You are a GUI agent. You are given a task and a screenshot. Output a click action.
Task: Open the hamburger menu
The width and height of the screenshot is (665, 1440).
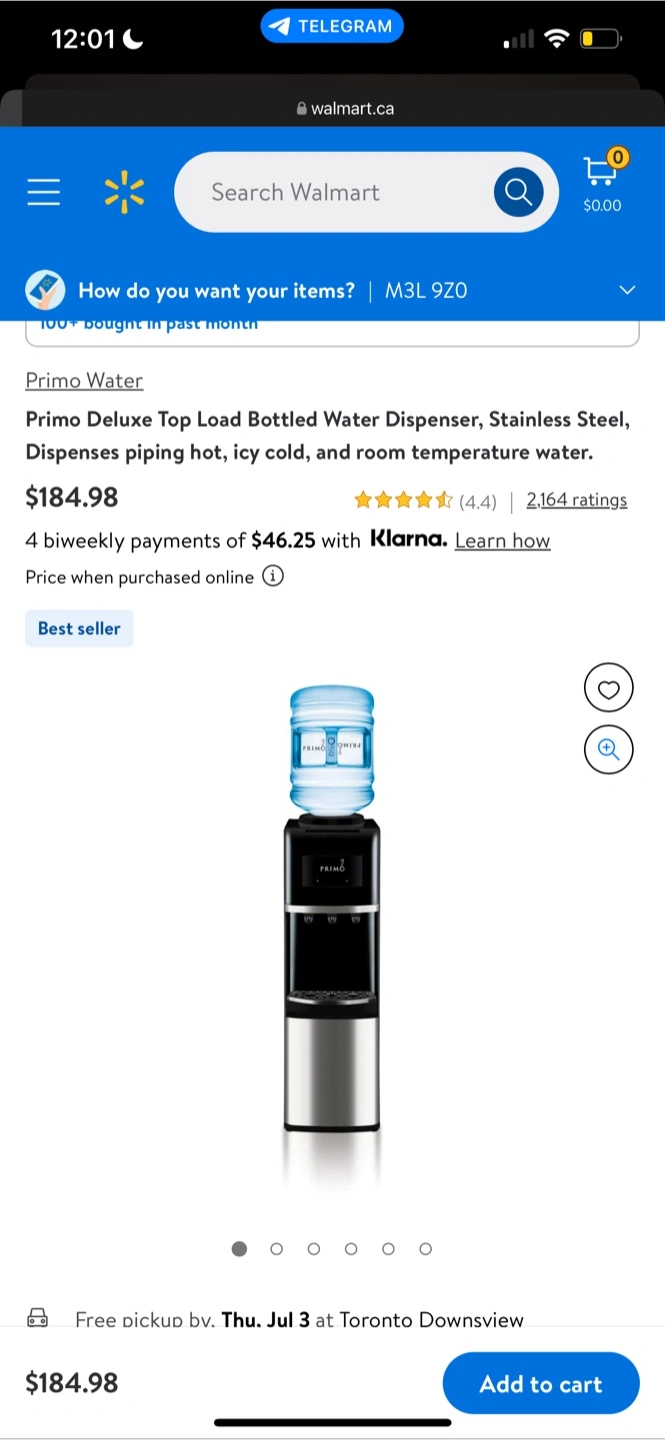click(44, 192)
